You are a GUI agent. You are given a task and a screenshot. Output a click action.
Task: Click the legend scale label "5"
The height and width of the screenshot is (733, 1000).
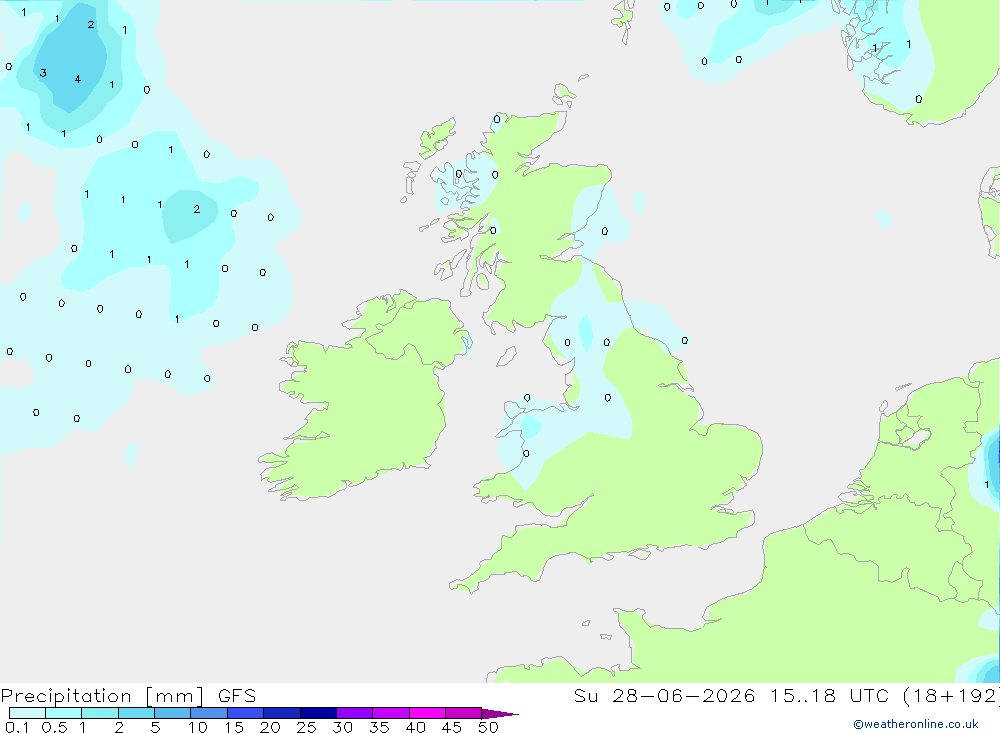click(x=155, y=727)
